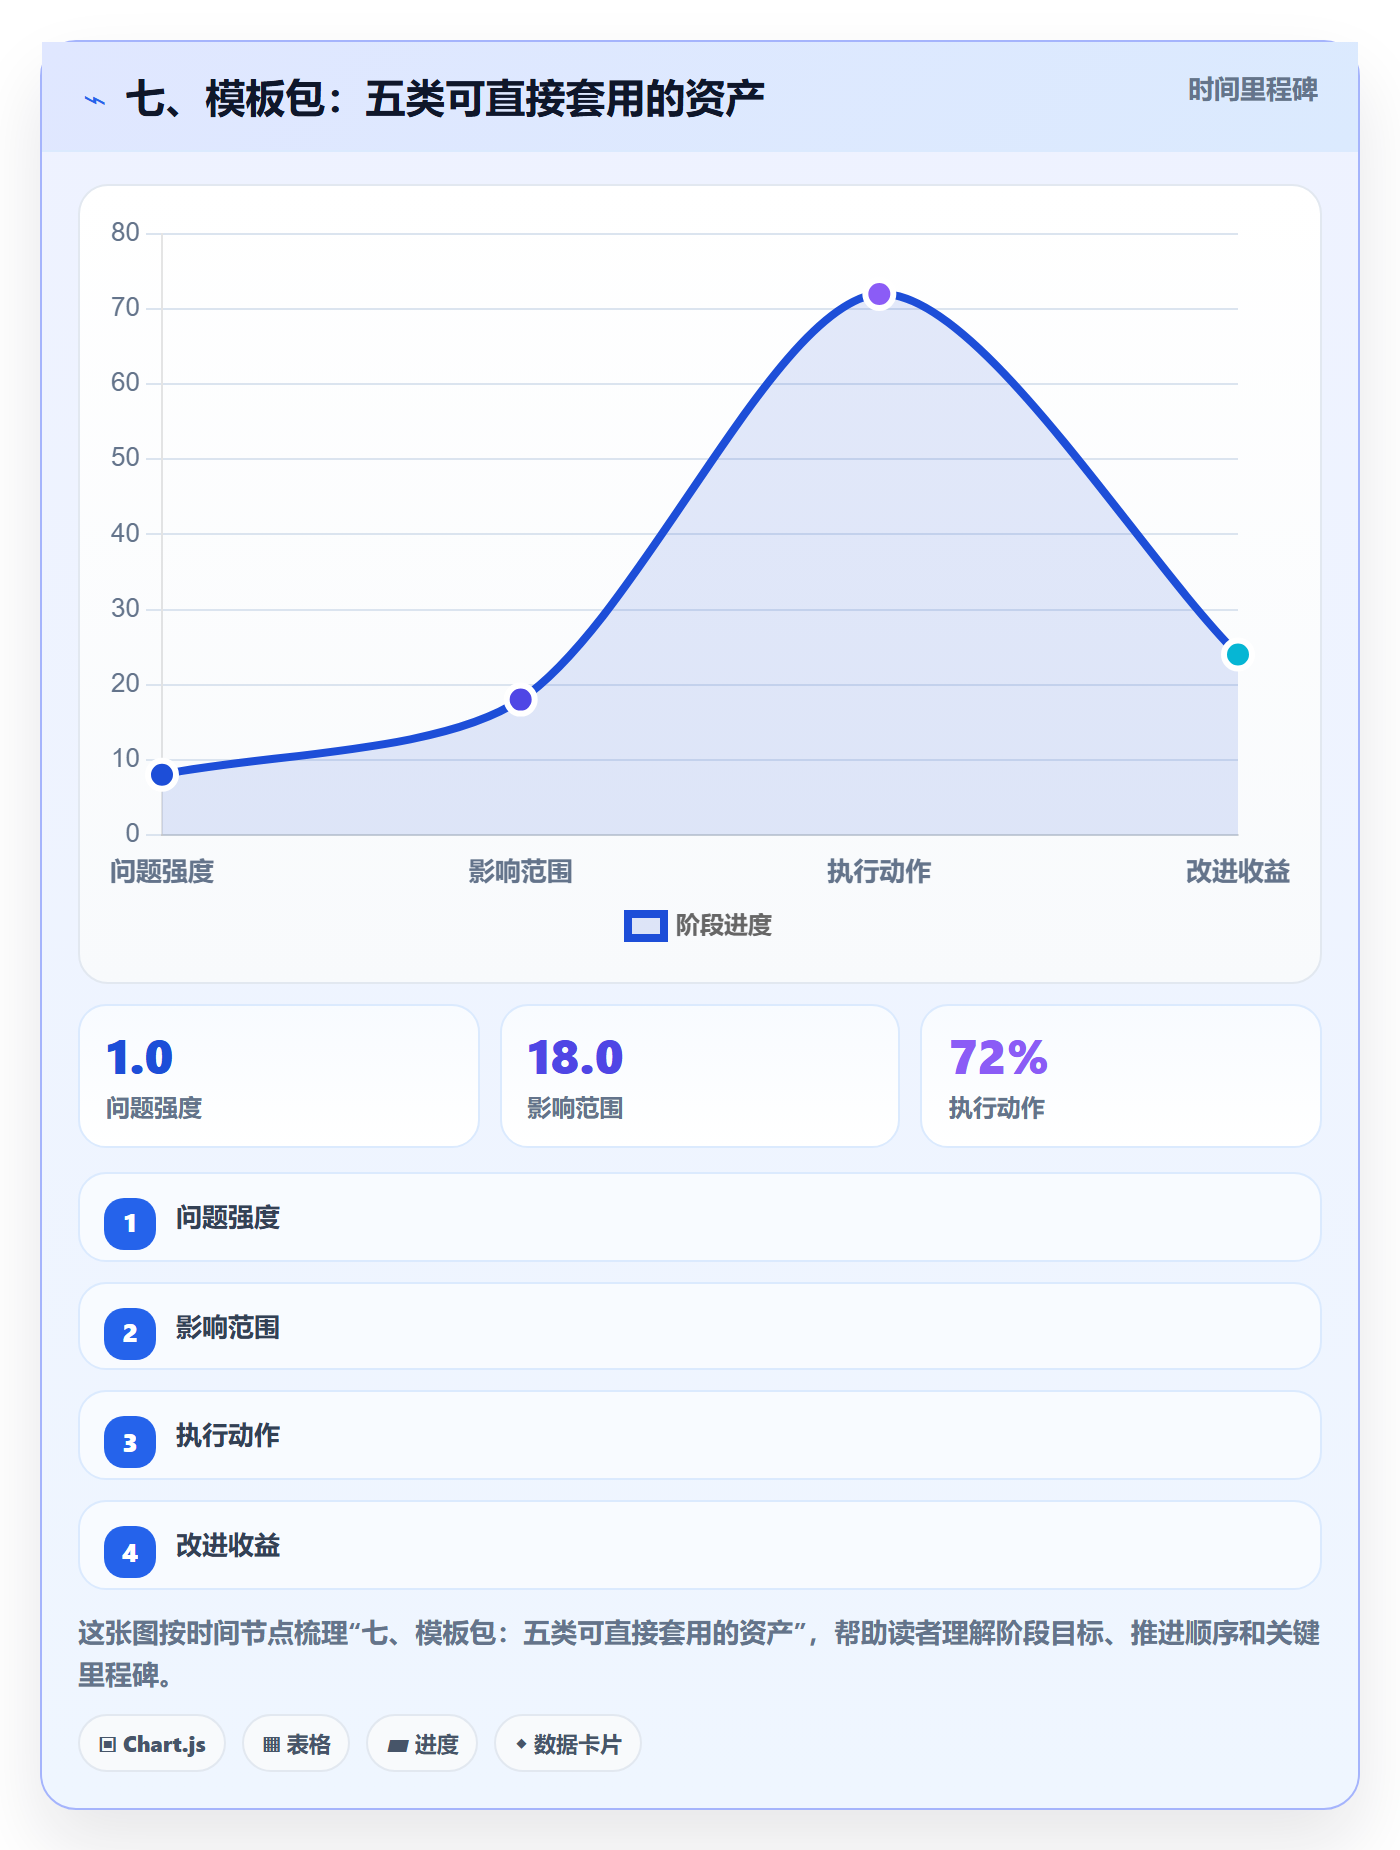Click the 问题强度 x-axis label

162,872
